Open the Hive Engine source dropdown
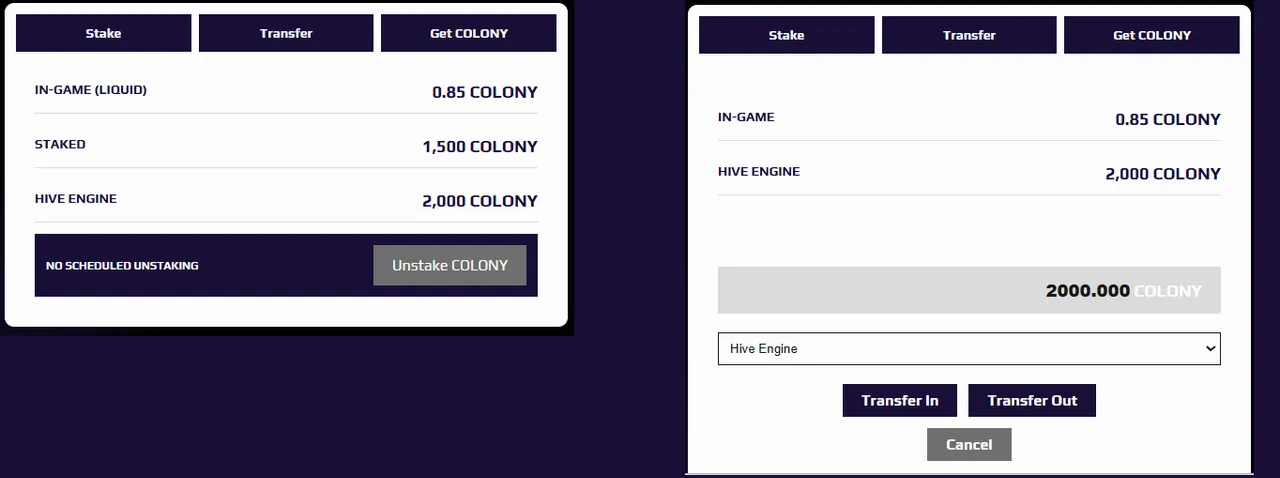1280x478 pixels. [969, 349]
